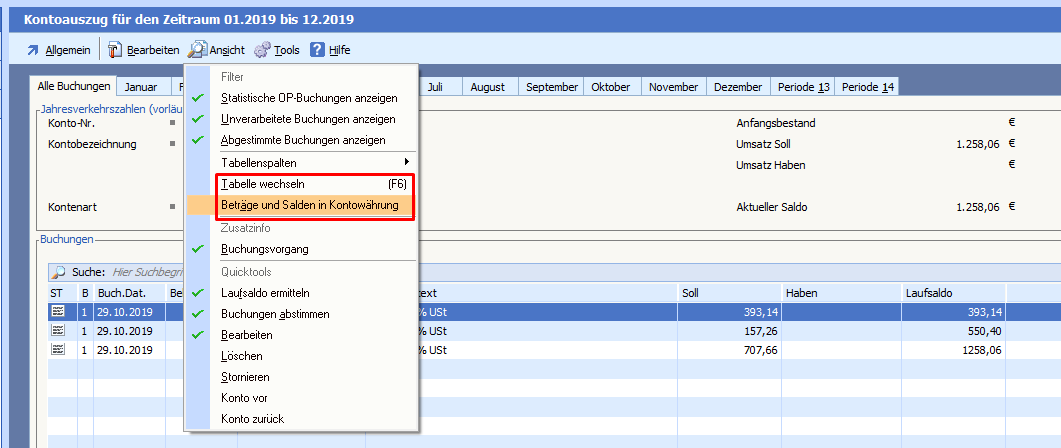The width and height of the screenshot is (1061, 448).
Task: Click the status icon of the first booking row
Action: (x=57, y=312)
